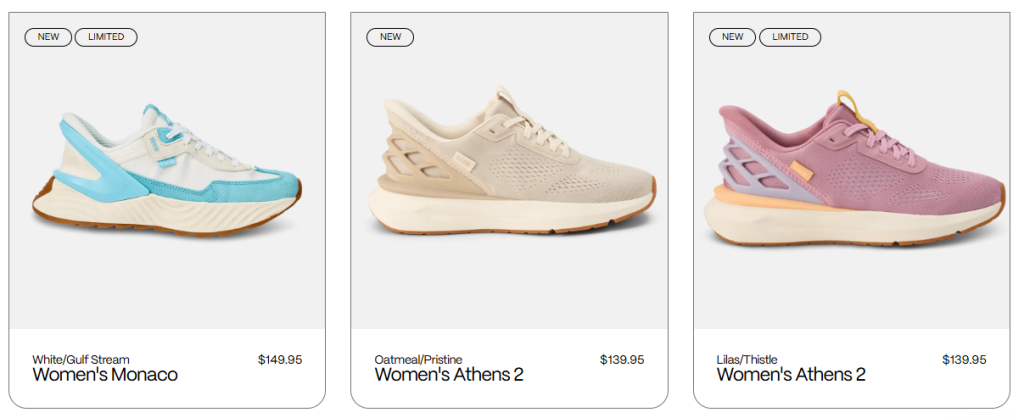Click the NEW badge on Women's Monaco card

(48, 37)
